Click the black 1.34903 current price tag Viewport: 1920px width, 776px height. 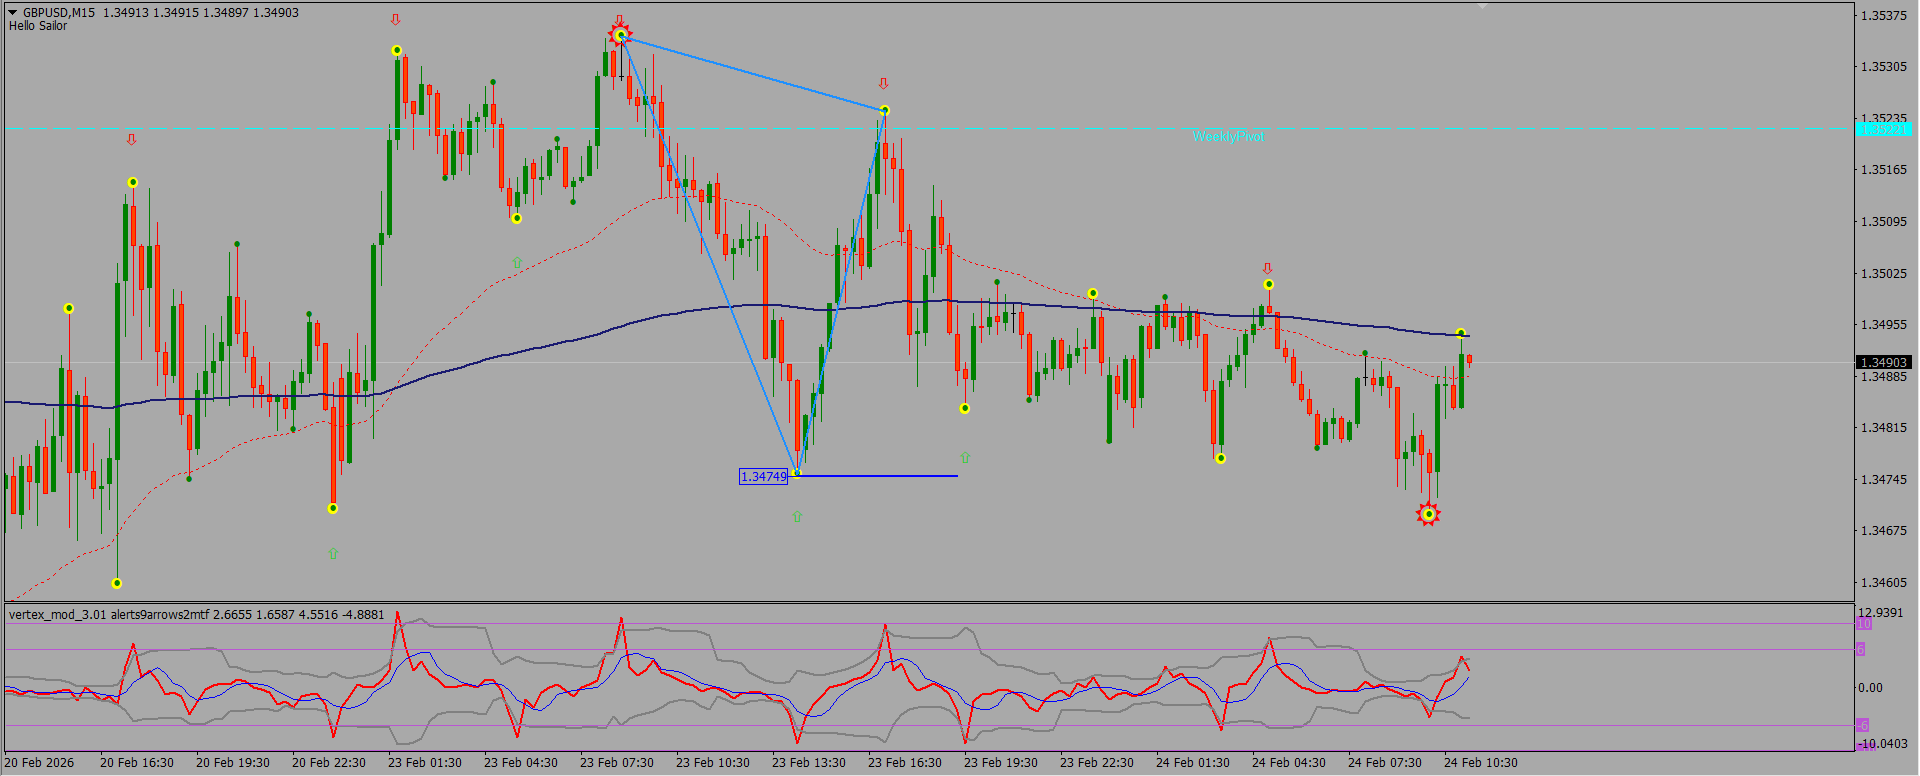coord(1884,362)
